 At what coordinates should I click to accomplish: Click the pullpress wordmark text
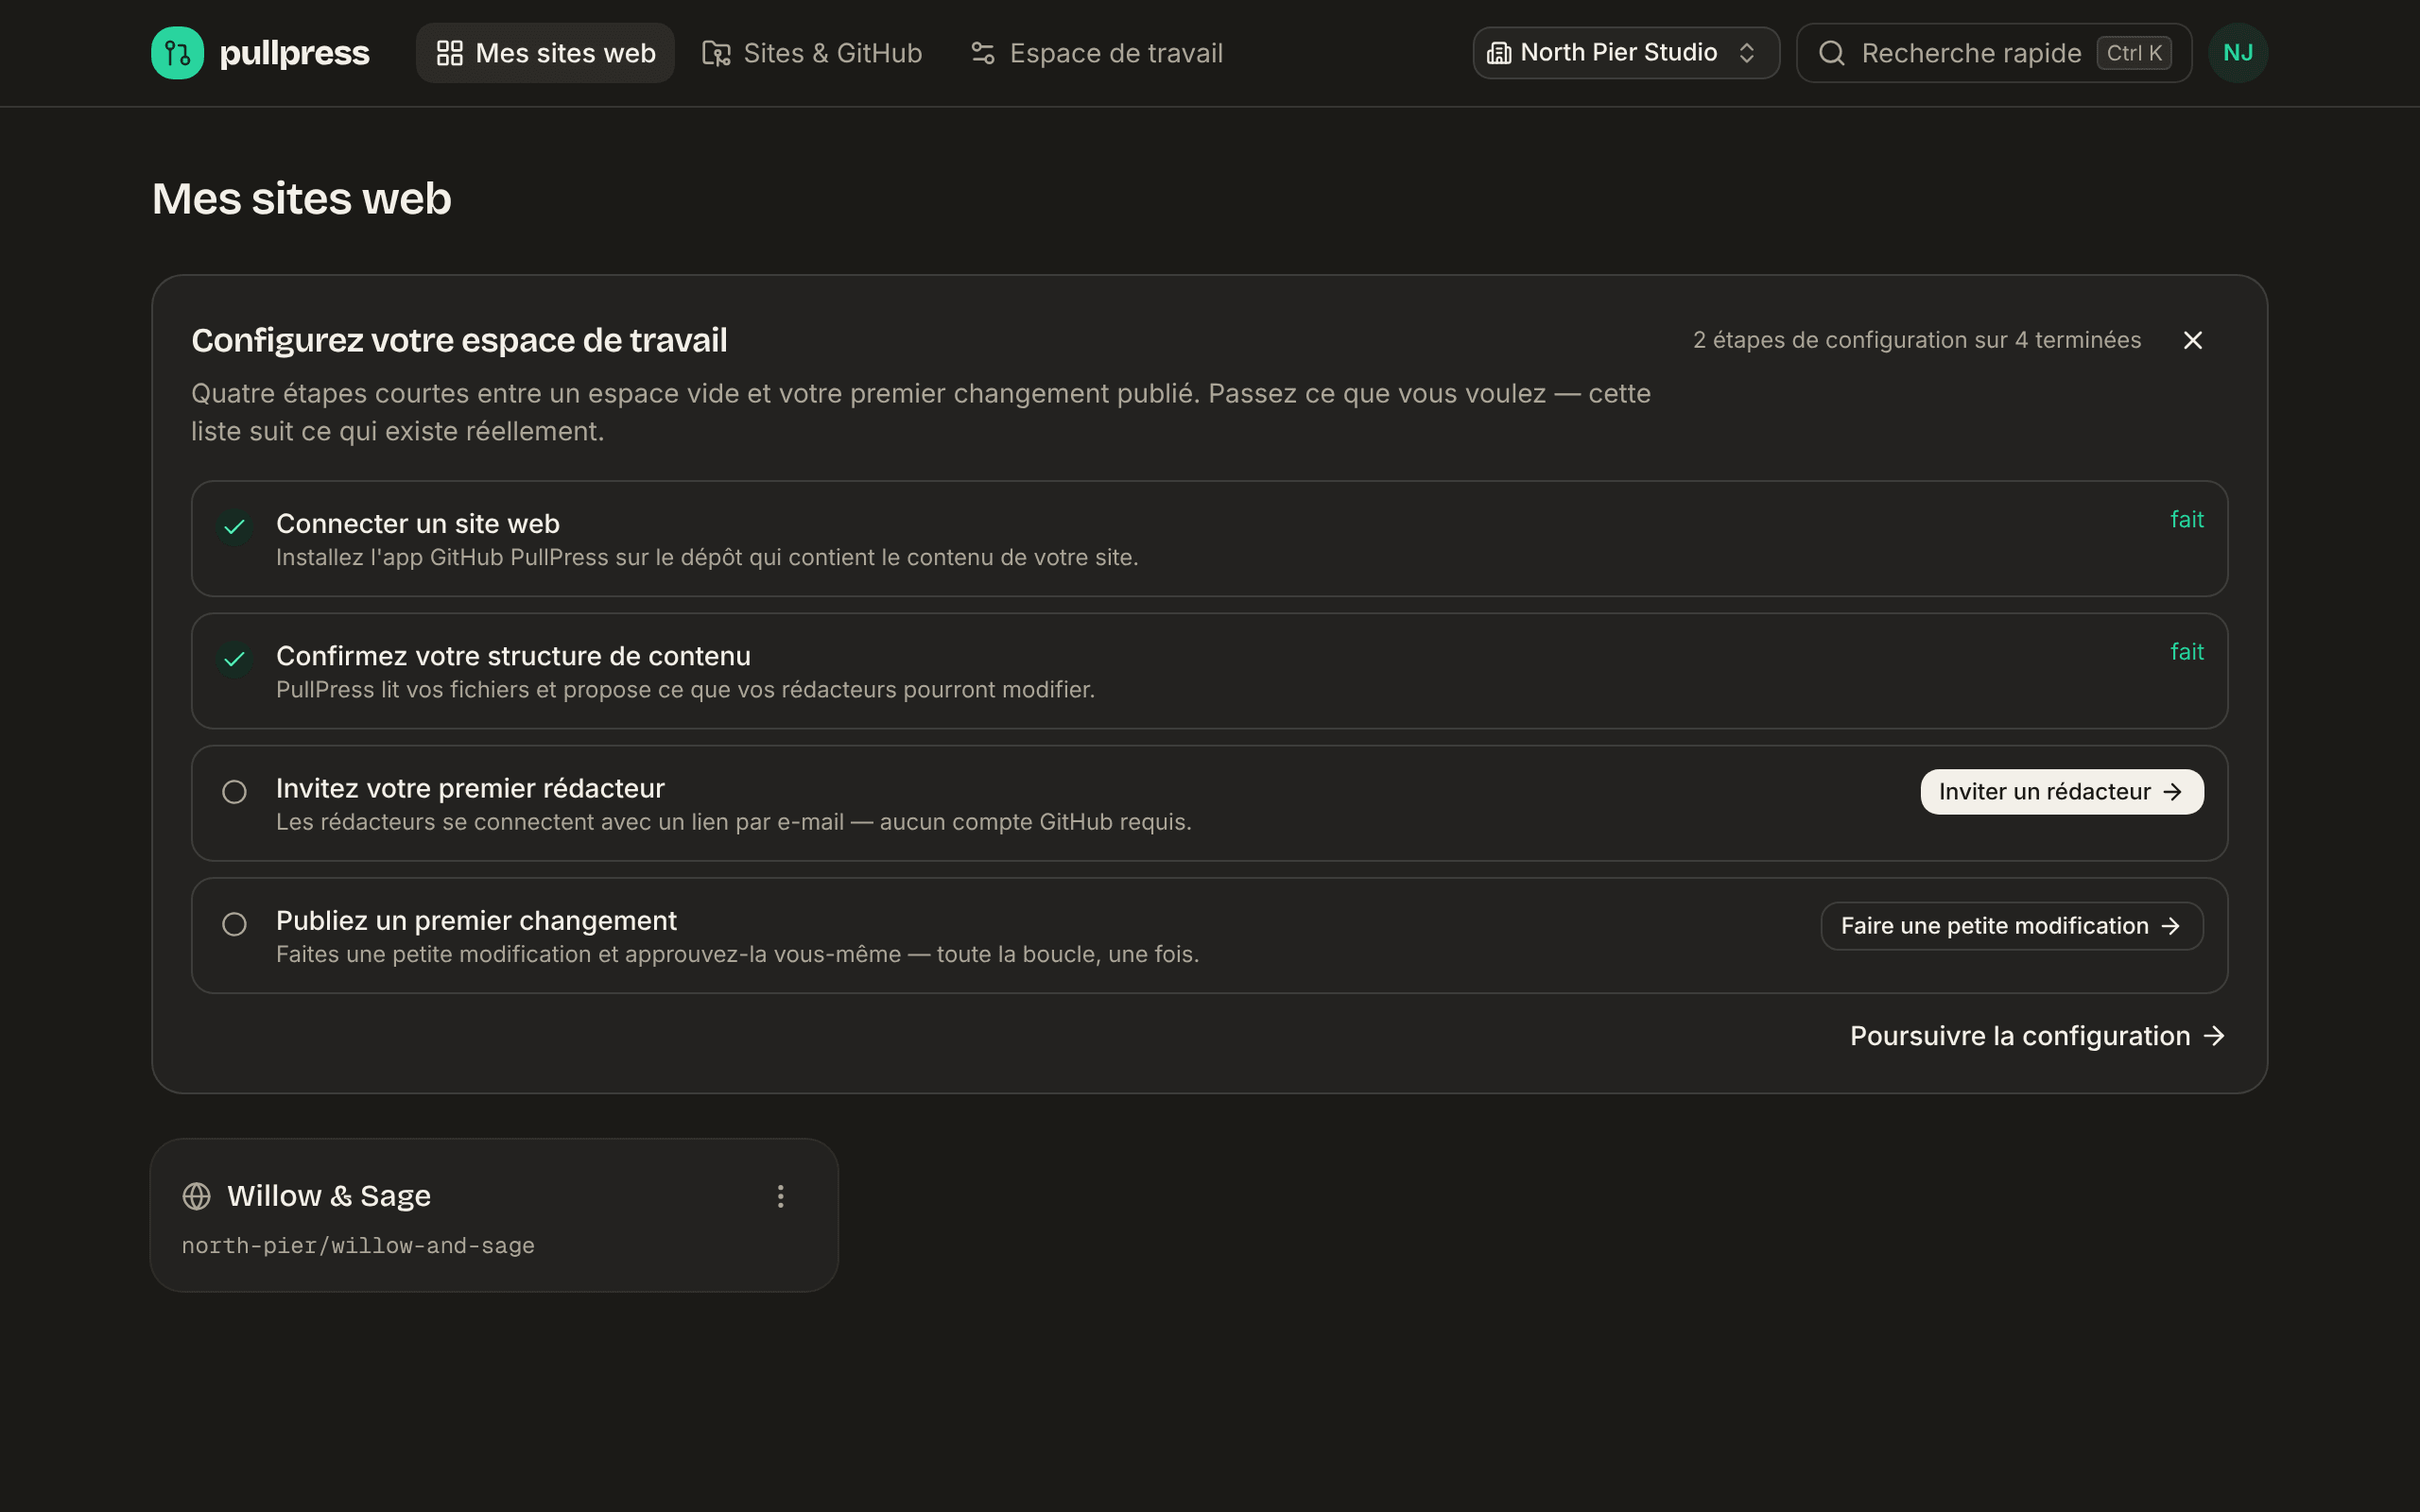pyautogui.click(x=294, y=53)
